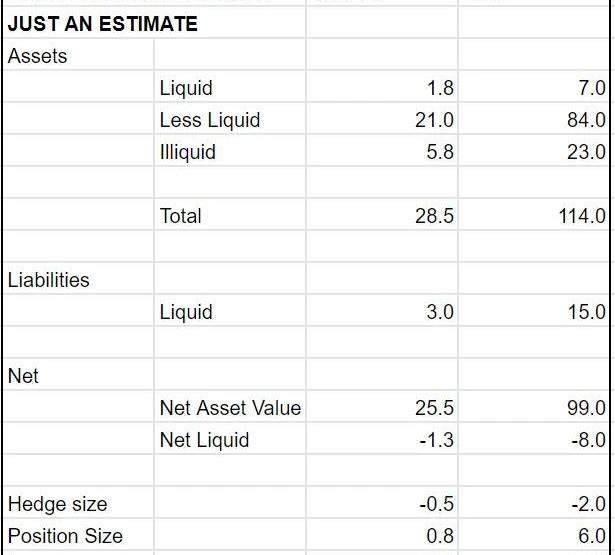Click the cell containing 25.5
This screenshot has width=615, height=555.
(x=434, y=408)
